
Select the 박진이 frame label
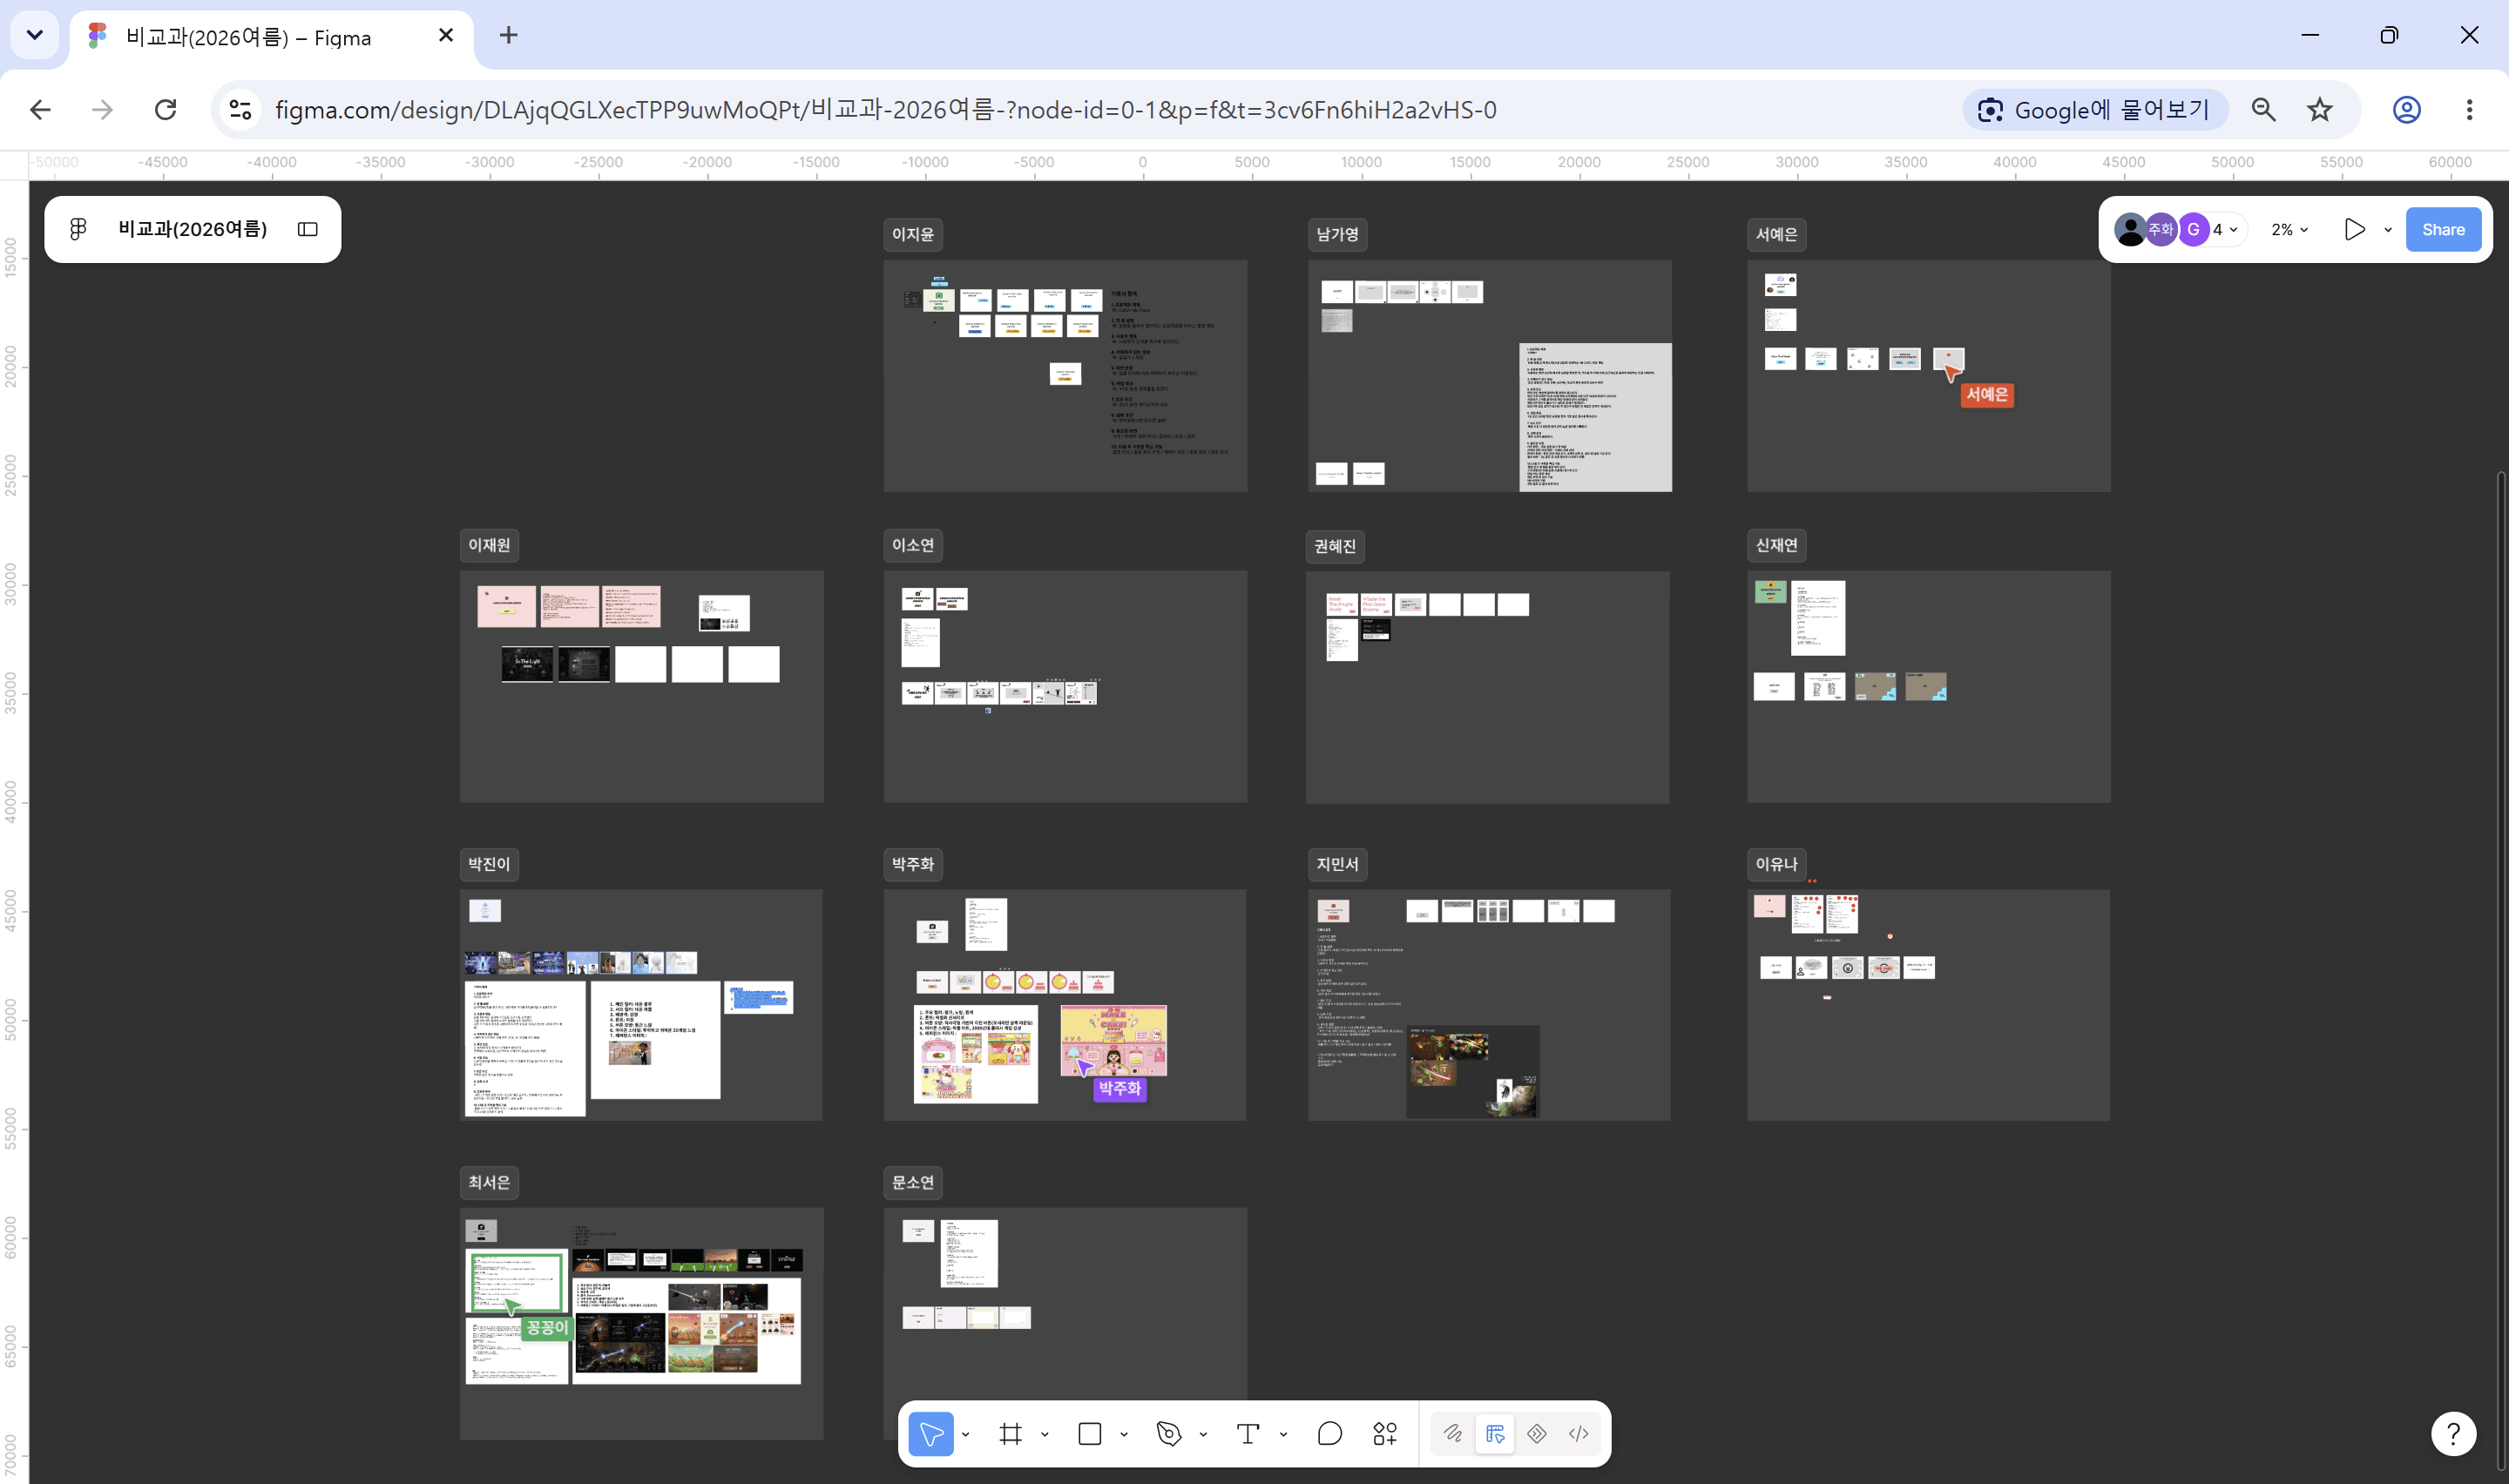tap(489, 864)
